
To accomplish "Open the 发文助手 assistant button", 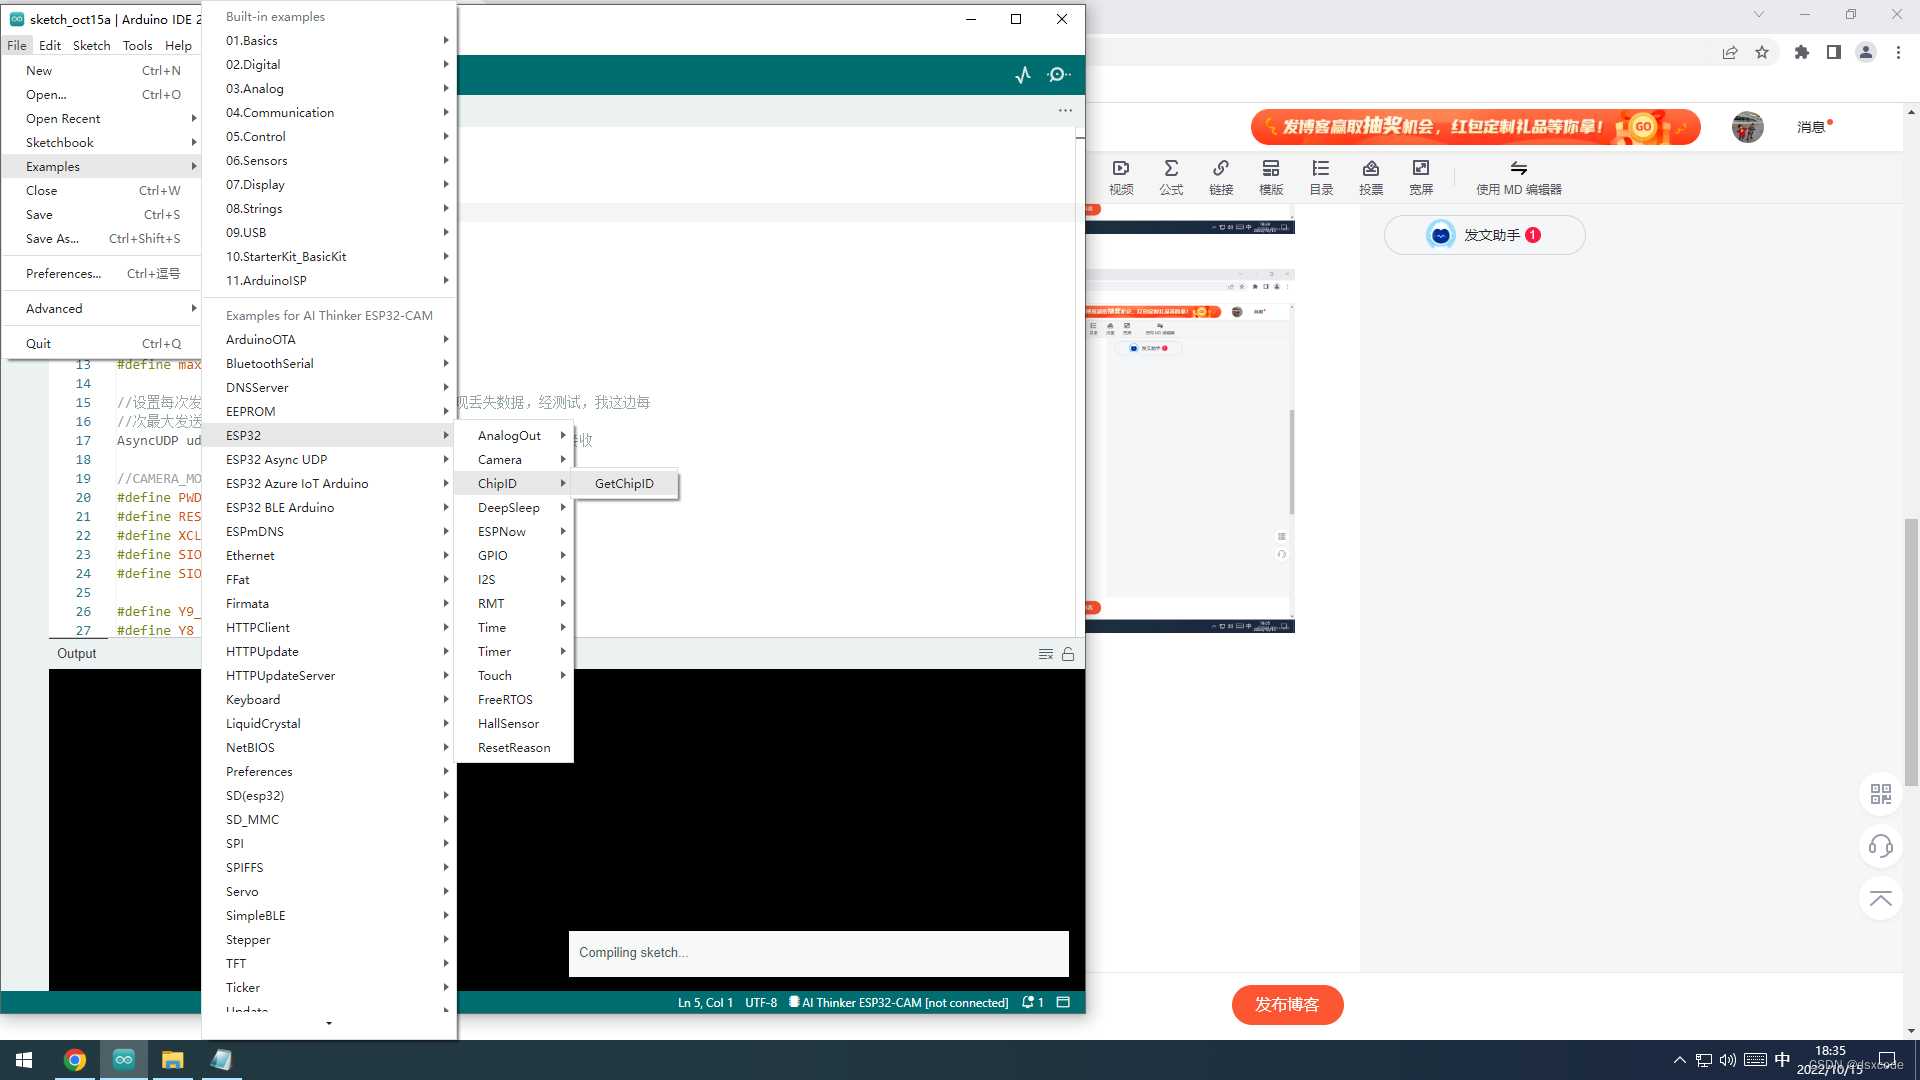I will [x=1484, y=236].
